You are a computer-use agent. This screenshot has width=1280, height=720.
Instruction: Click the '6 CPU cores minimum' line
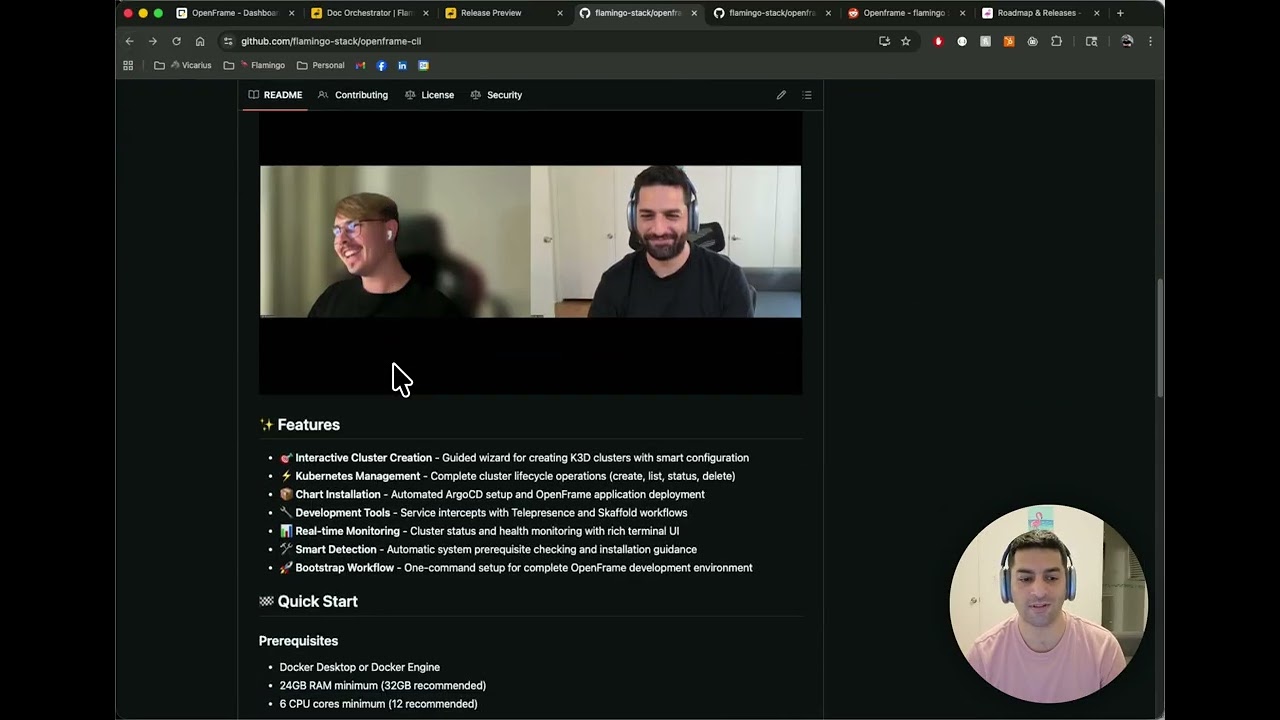(x=379, y=704)
